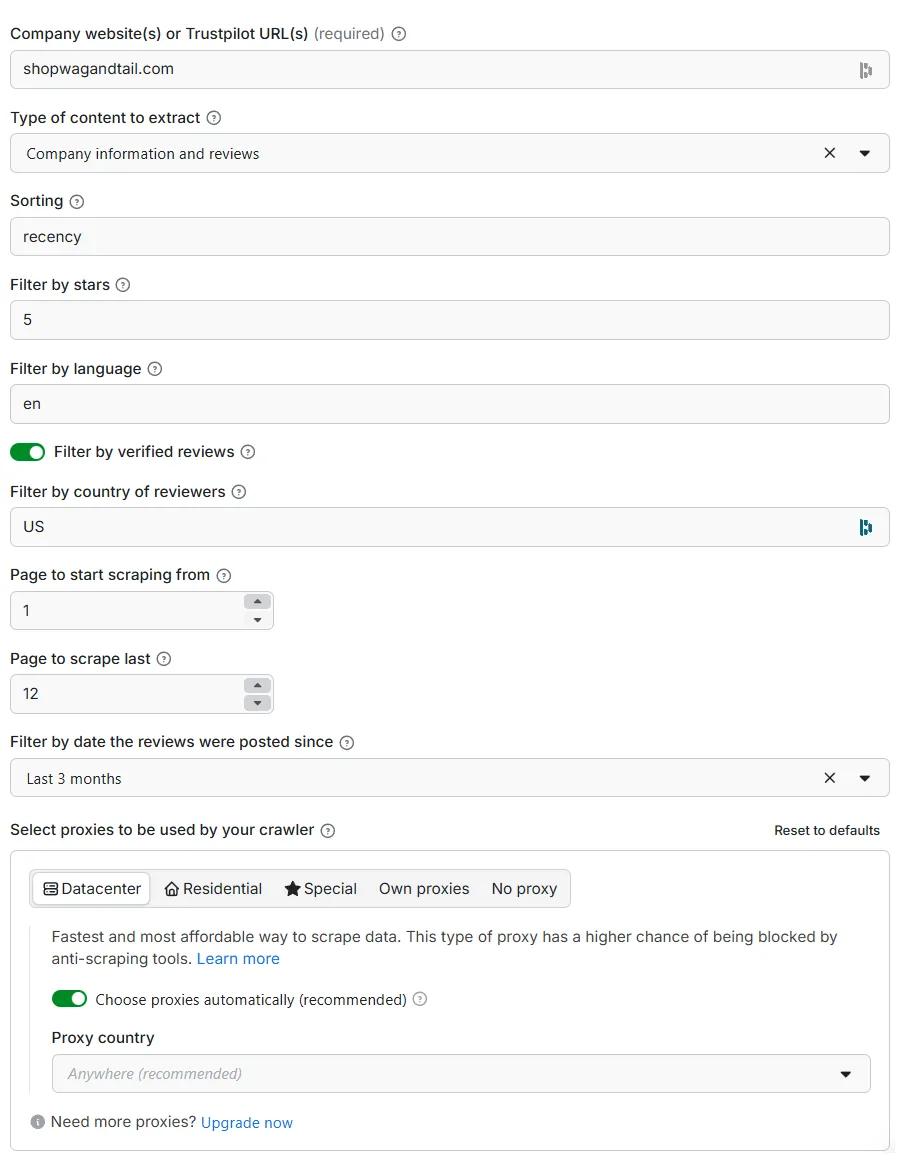Screen dimensions: 902x1160
Task: Select the No proxy tab
Action: click(524, 888)
